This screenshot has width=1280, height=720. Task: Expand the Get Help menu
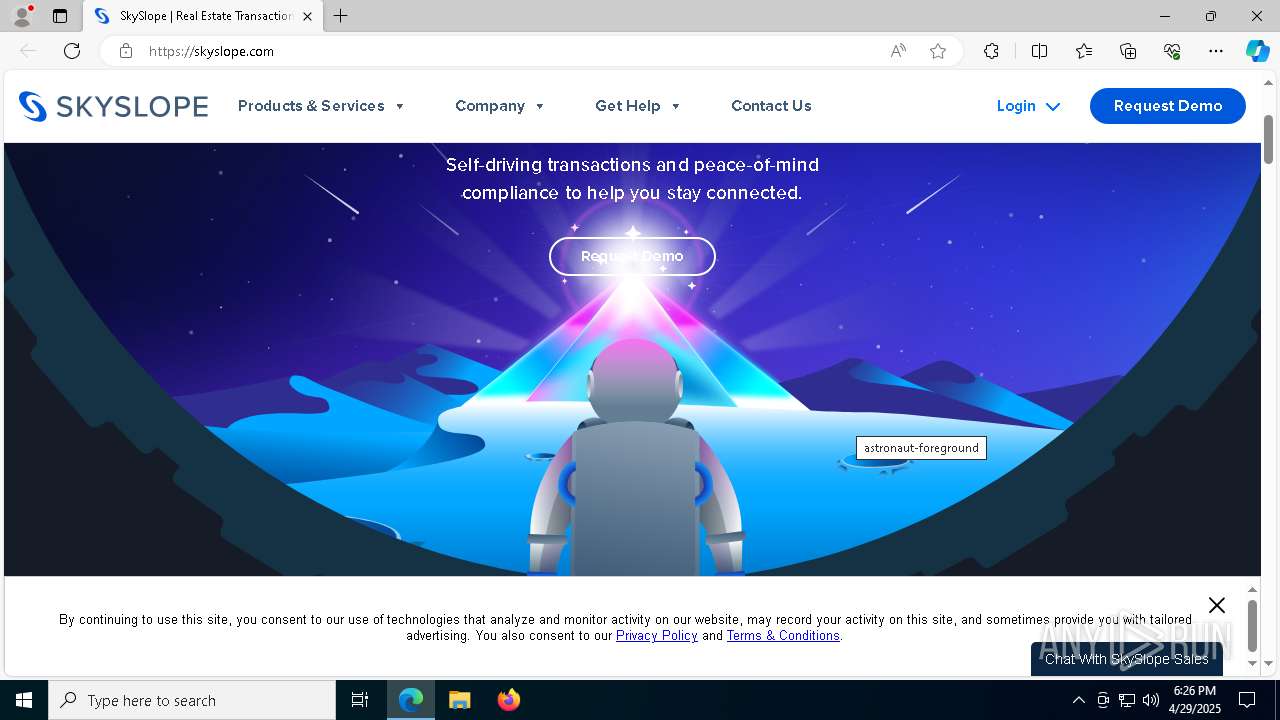click(x=638, y=106)
